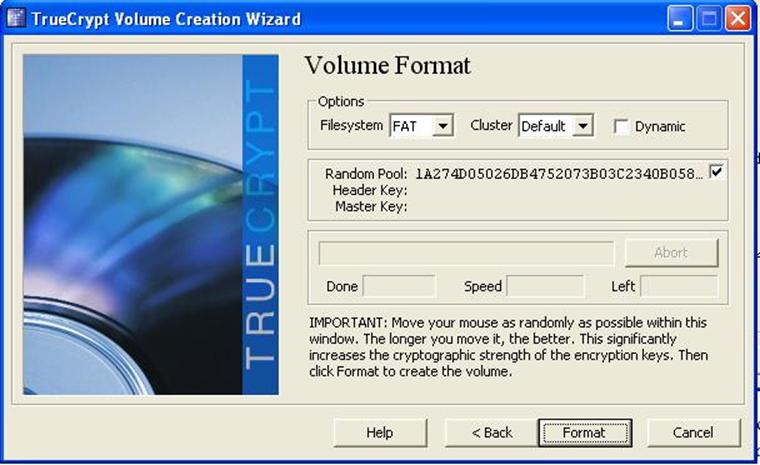Select the Speed field
The image size is (760, 465).
[x=545, y=287]
